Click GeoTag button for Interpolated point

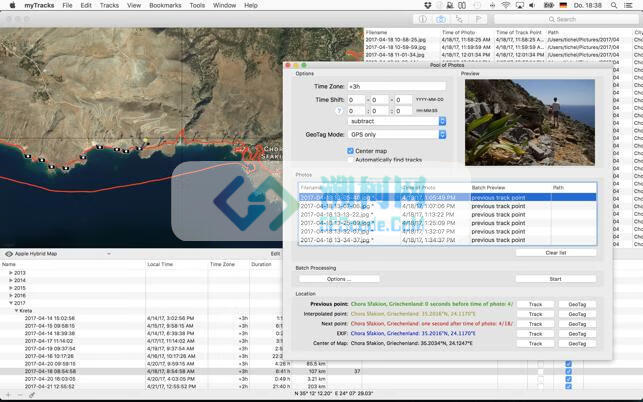(x=577, y=314)
